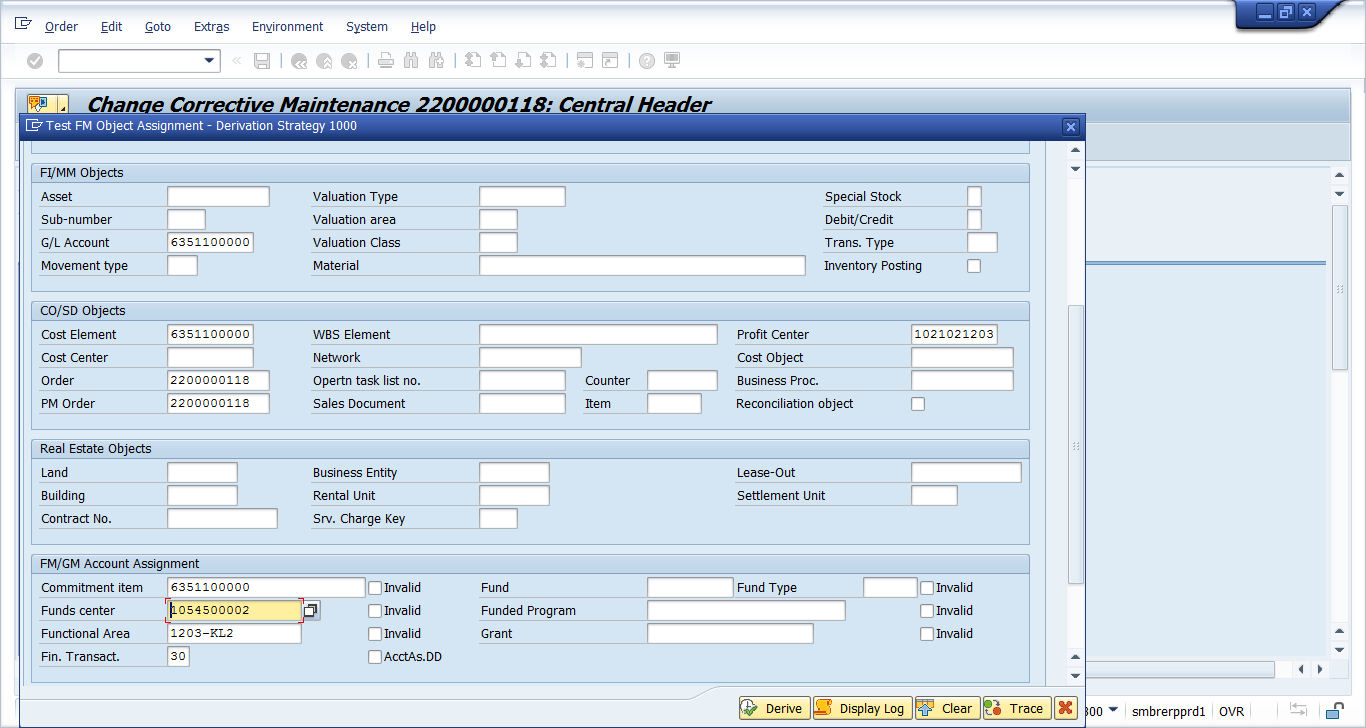Viewport: 1366px width, 728px height.
Task: Open the Goto menu
Action: pyautogui.click(x=157, y=27)
